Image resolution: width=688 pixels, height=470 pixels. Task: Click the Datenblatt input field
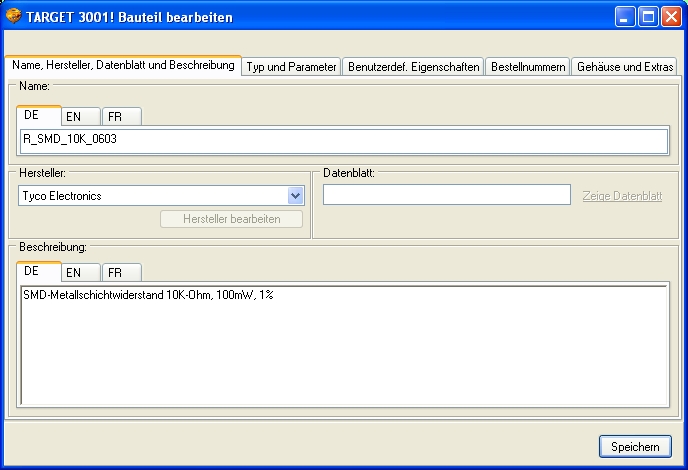(x=446, y=195)
